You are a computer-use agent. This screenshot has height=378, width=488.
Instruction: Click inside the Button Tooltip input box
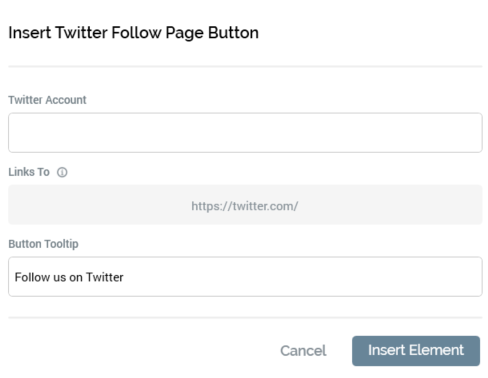[x=245, y=277]
